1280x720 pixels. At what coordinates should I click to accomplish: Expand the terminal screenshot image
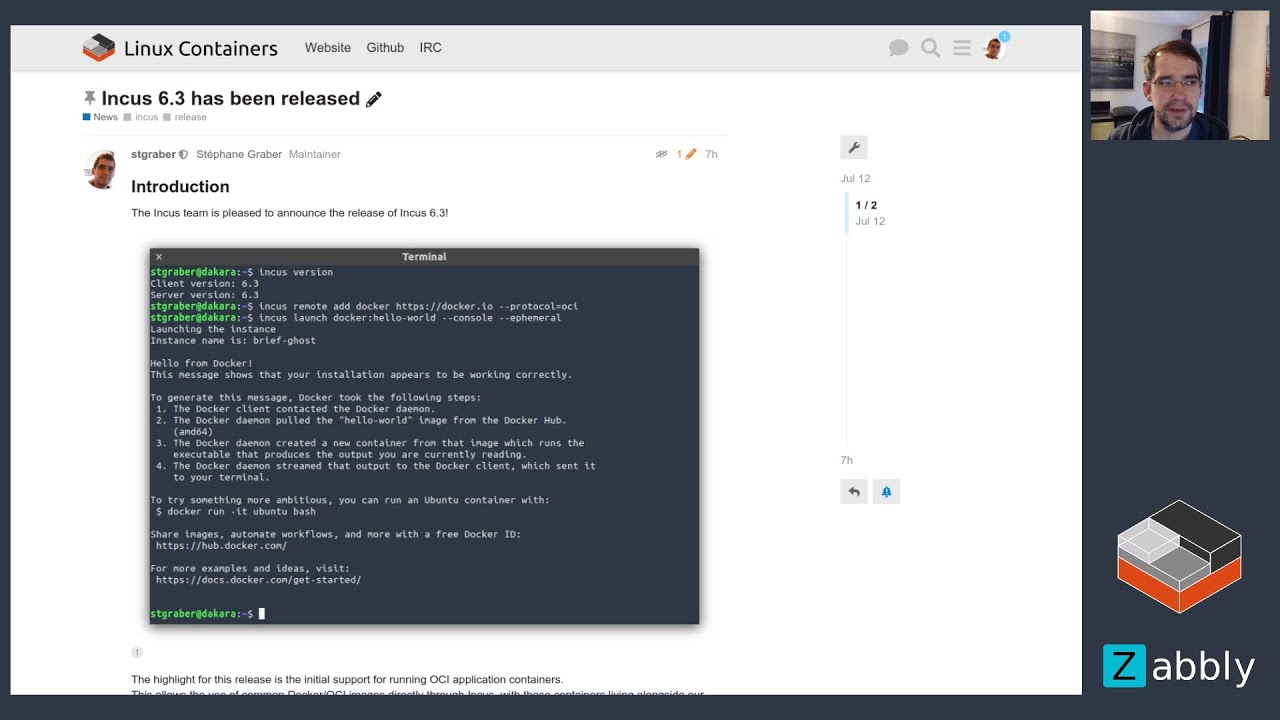coord(424,436)
